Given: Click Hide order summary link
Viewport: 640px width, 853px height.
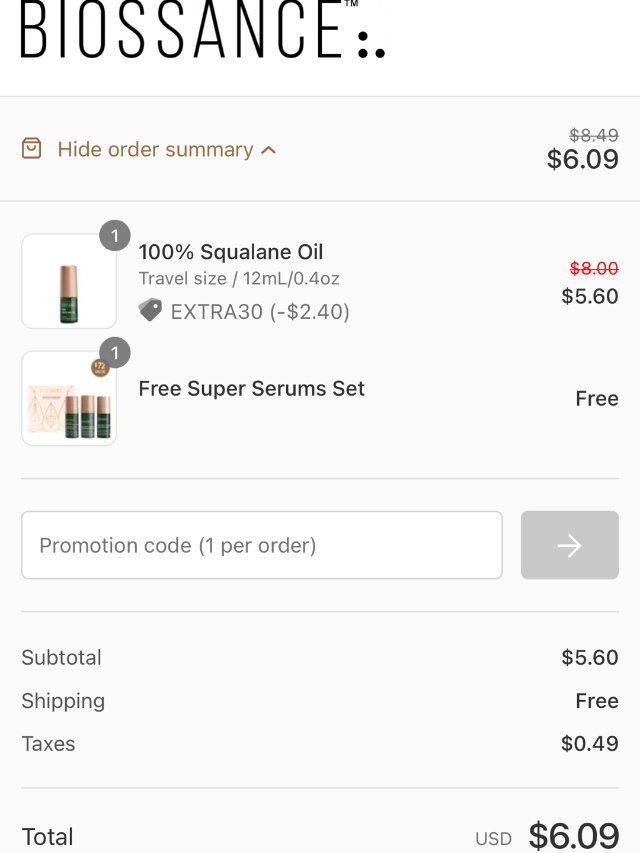Looking at the screenshot, I should click(155, 150).
